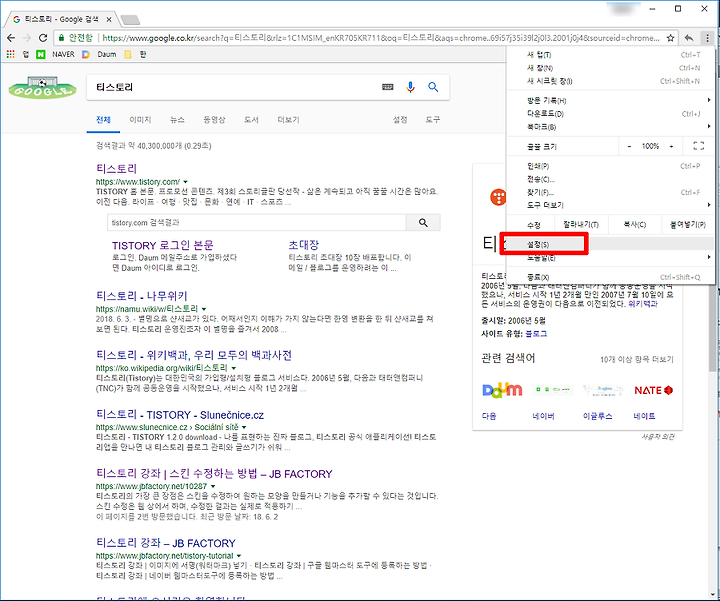Open 다운로드 from the Chrome menu

point(611,113)
